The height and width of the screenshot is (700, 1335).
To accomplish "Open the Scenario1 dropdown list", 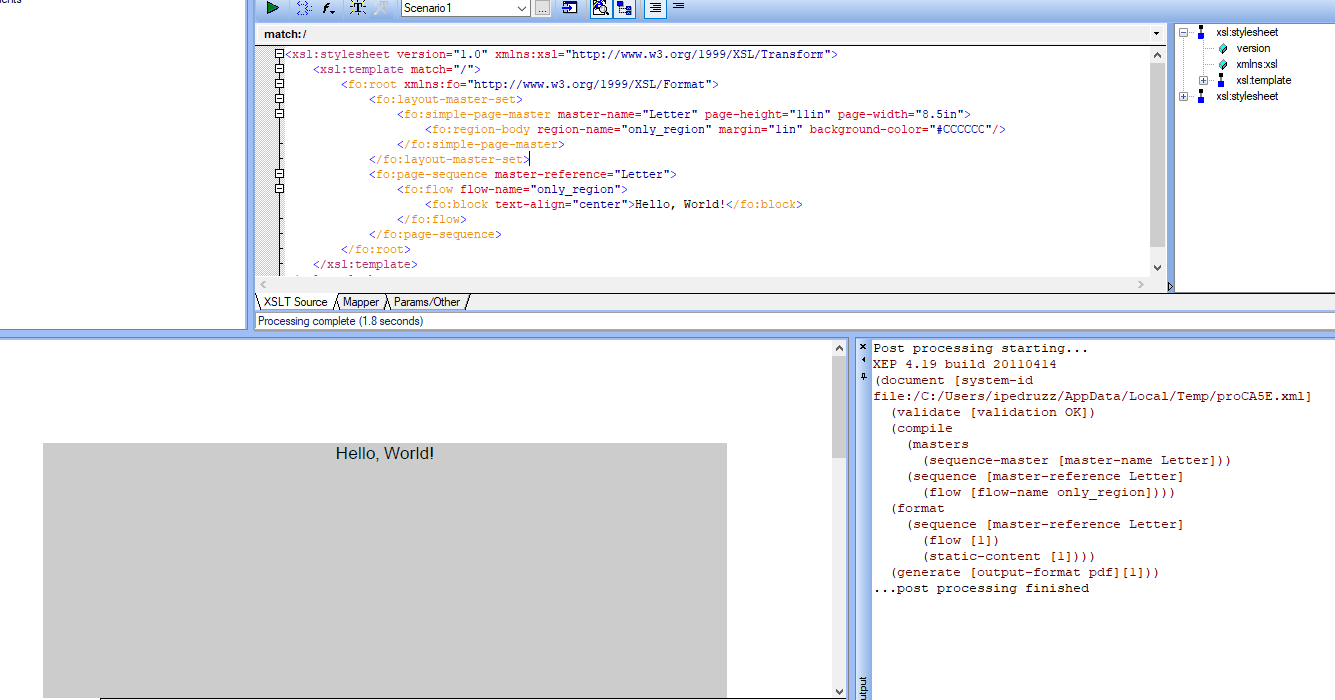I will [522, 8].
